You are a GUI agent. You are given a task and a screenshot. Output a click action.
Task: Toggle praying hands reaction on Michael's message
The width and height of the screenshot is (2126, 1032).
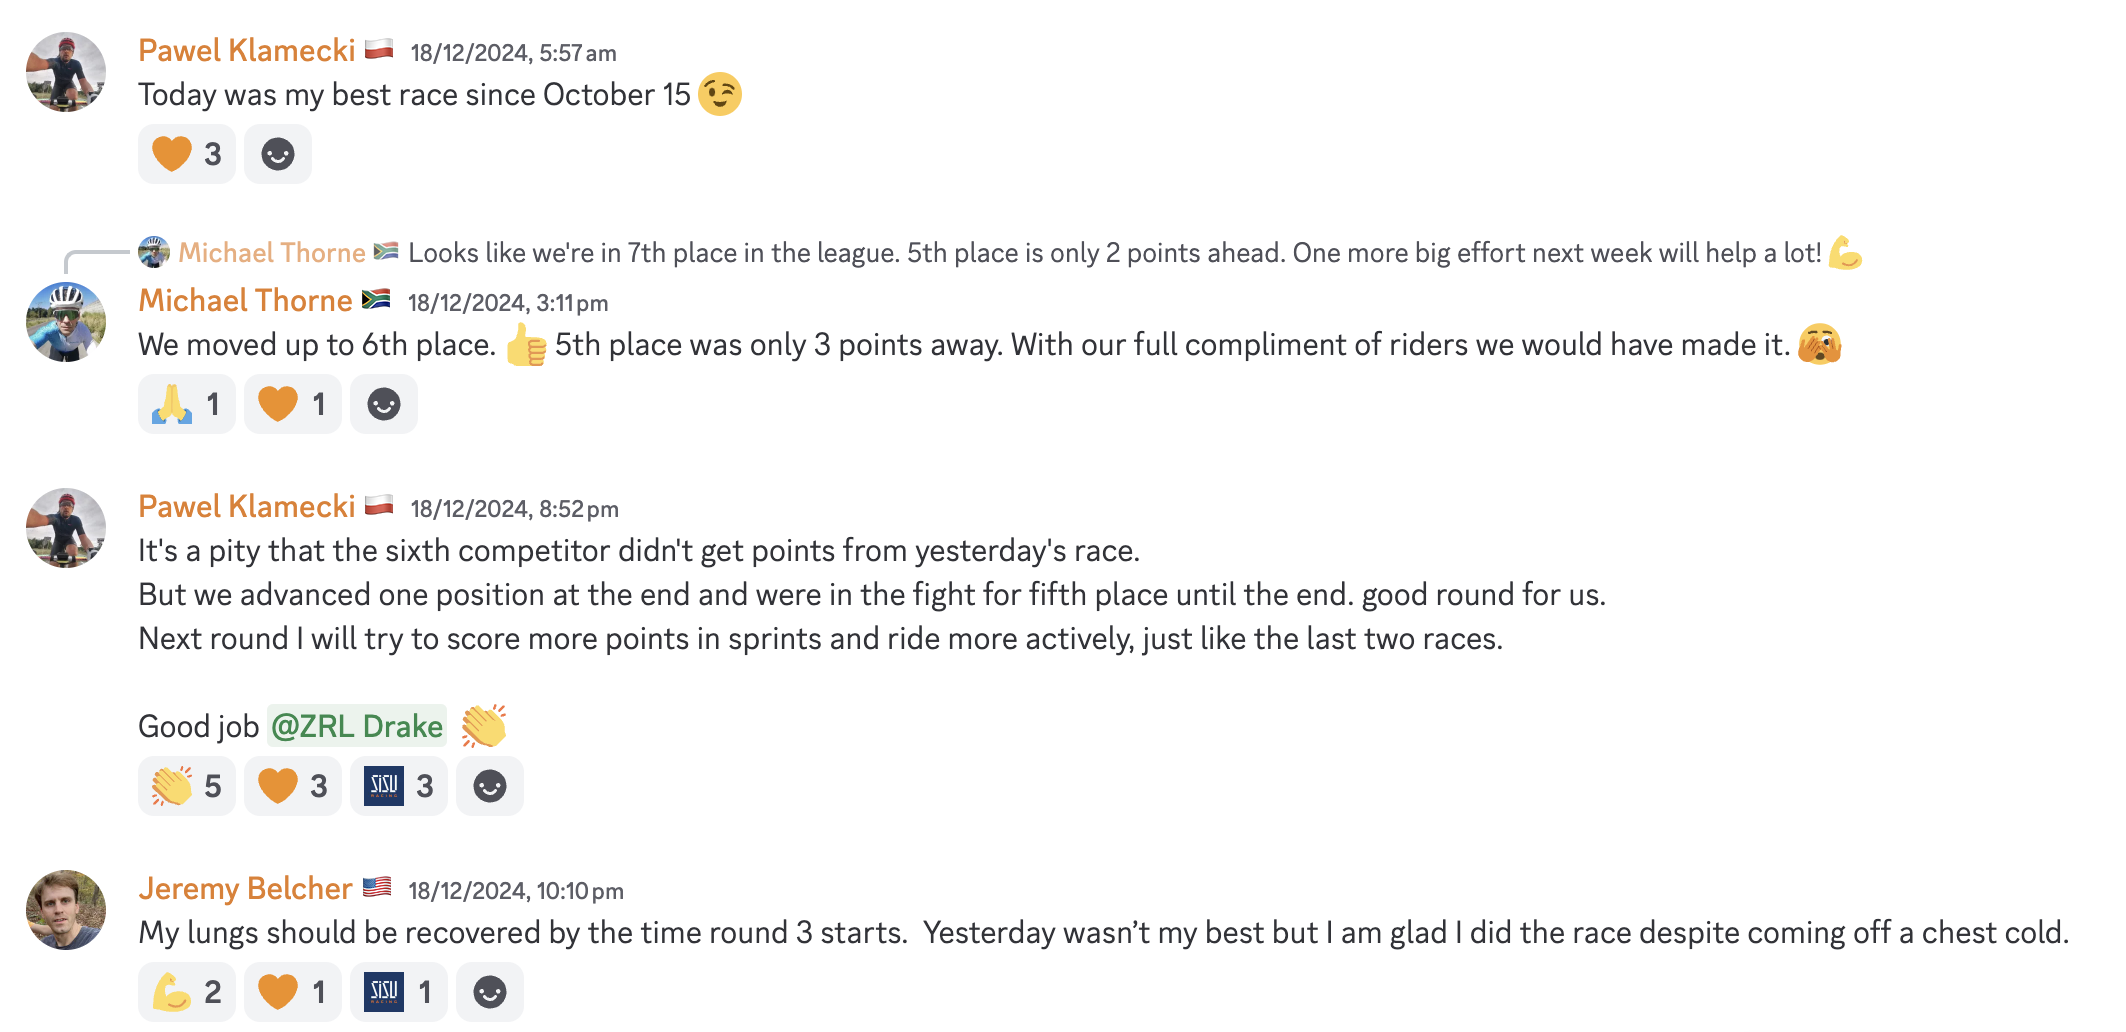pyautogui.click(x=187, y=404)
